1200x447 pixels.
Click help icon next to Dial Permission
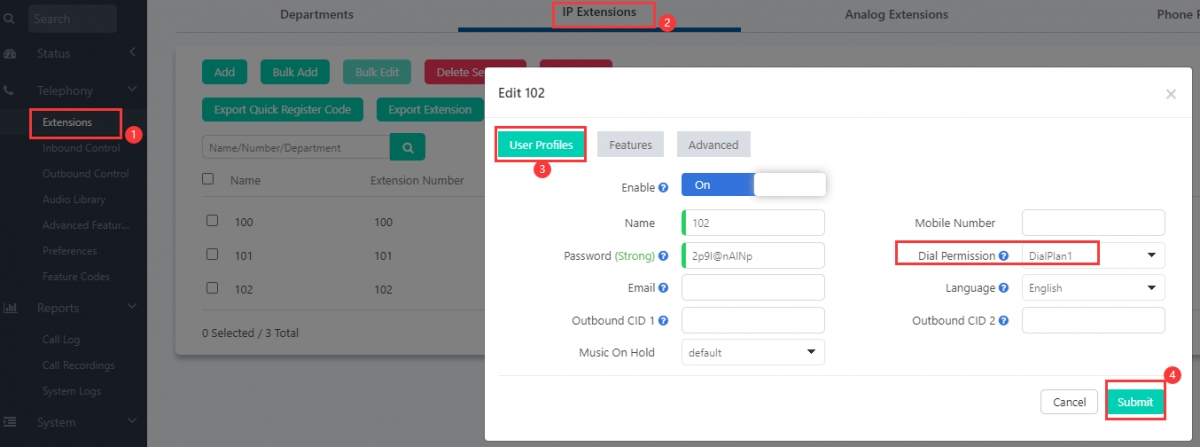click(x=1003, y=256)
